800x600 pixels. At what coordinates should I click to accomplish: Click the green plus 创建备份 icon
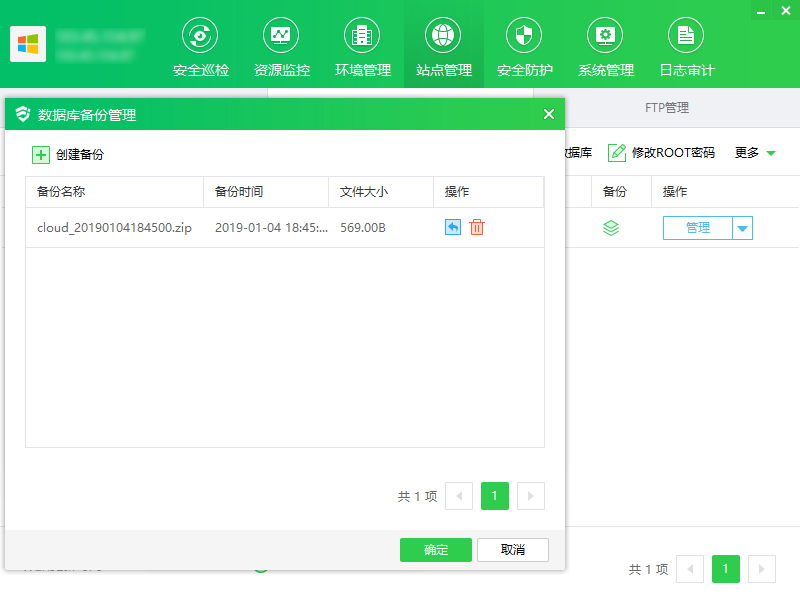tap(41, 155)
